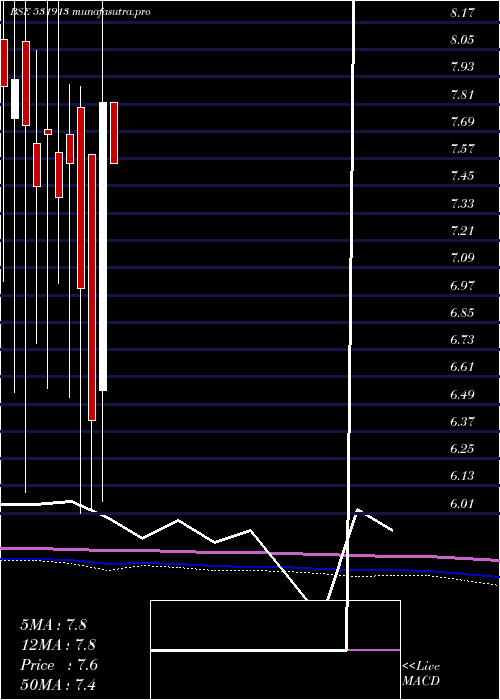Screen dimensions: 500x700
Task: Click the 7.93 price level label
Action: [x=462, y=67]
